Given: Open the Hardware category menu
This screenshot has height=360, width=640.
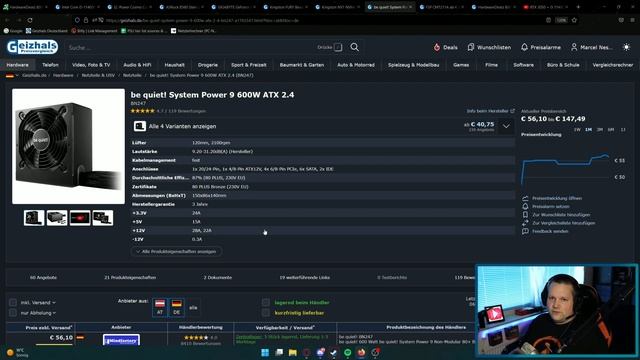Looking at the screenshot, I should pyautogui.click(x=18, y=65).
